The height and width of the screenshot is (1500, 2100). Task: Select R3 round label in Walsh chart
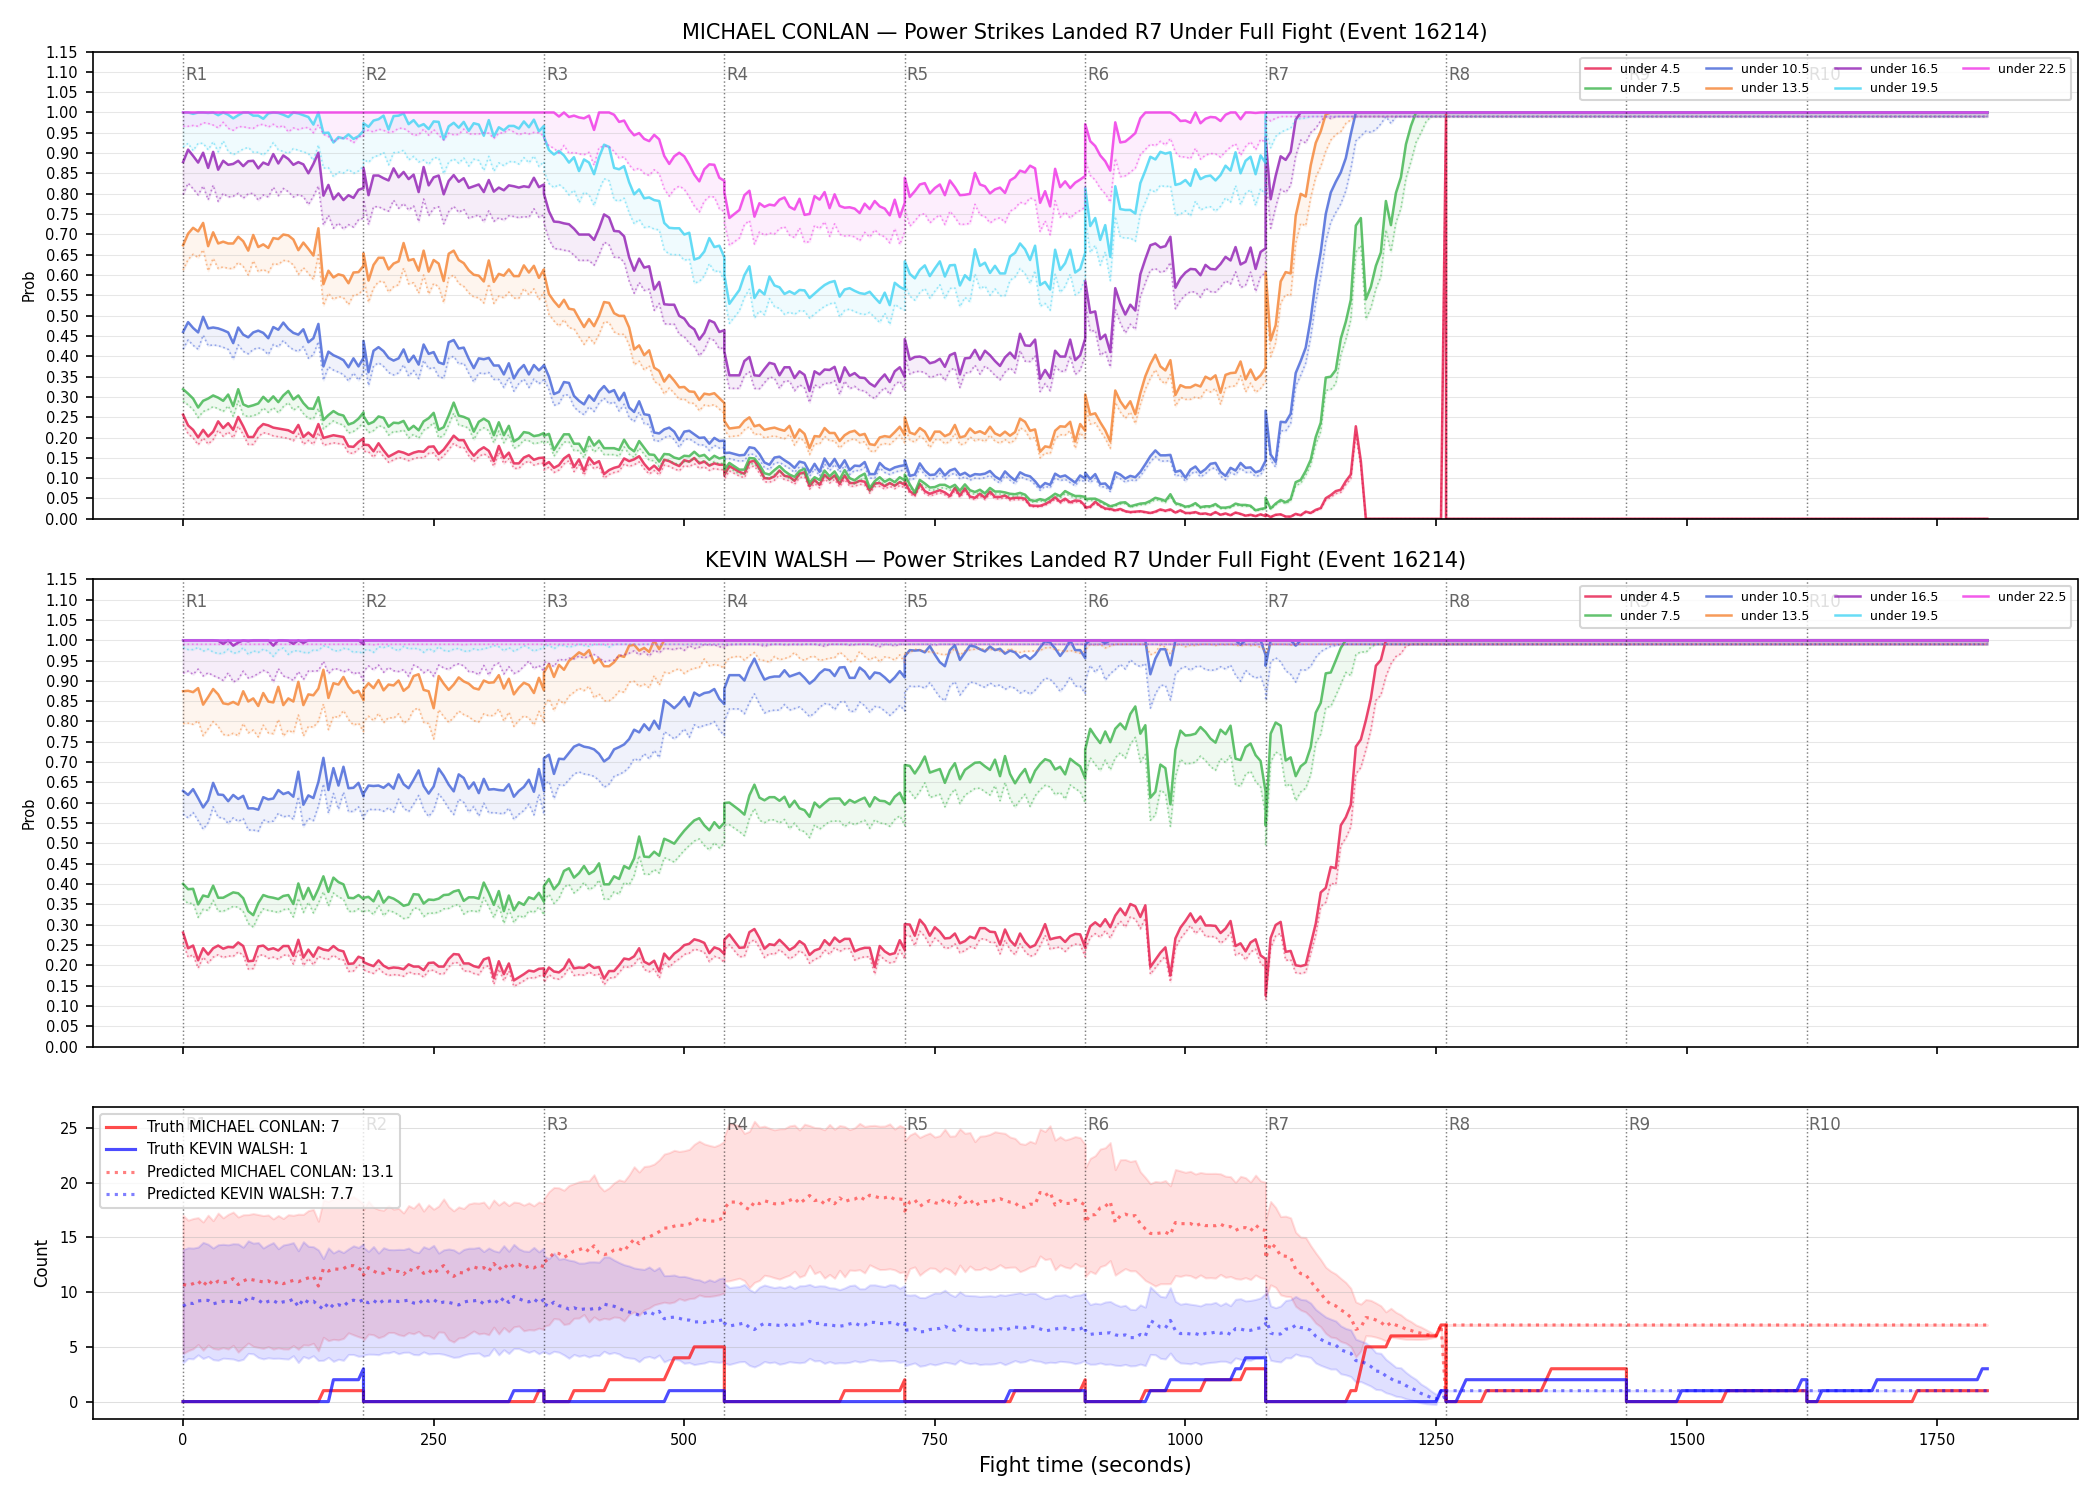tap(557, 601)
